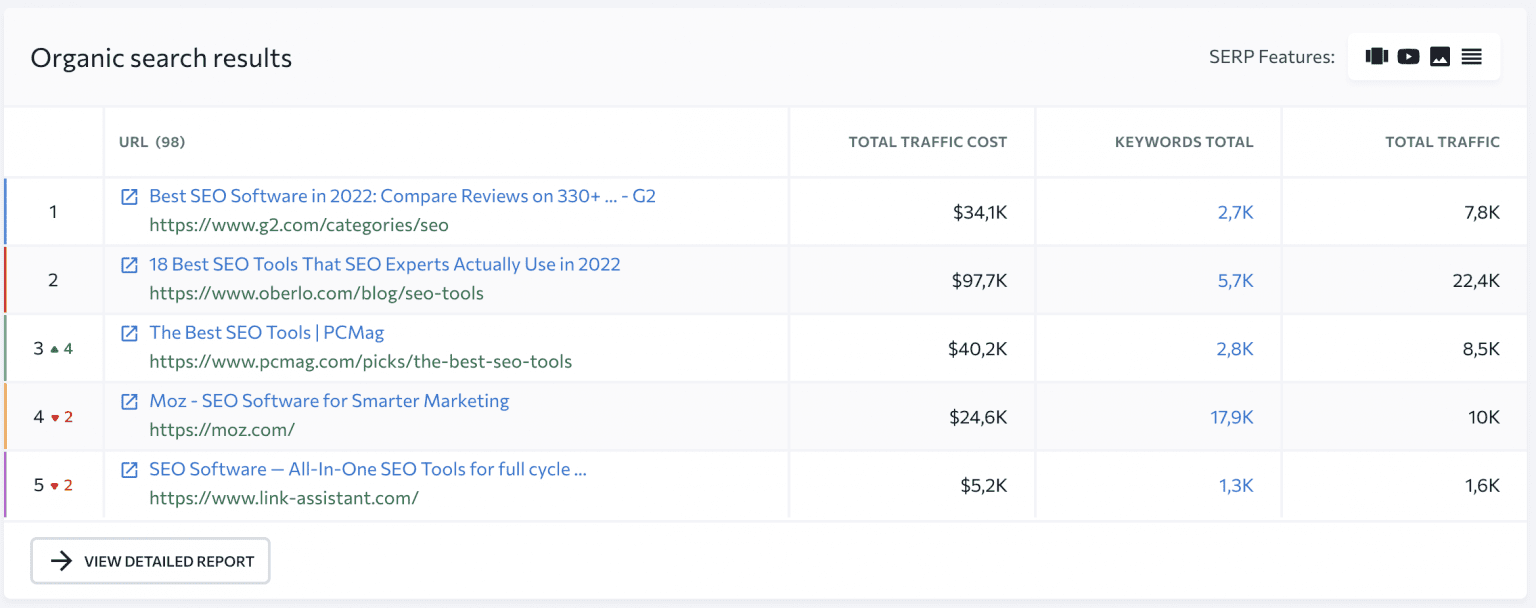
Task: Click the 2,7K keywords total for G2
Action: click(x=1236, y=212)
